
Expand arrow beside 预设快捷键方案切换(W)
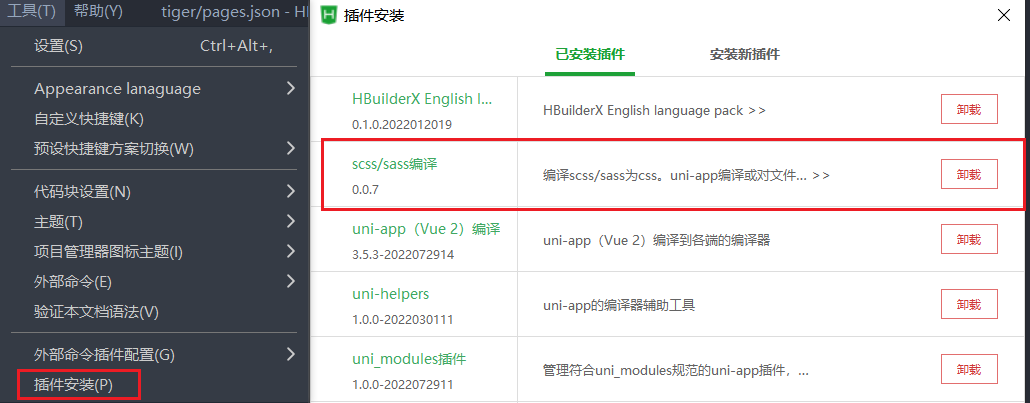tap(291, 149)
